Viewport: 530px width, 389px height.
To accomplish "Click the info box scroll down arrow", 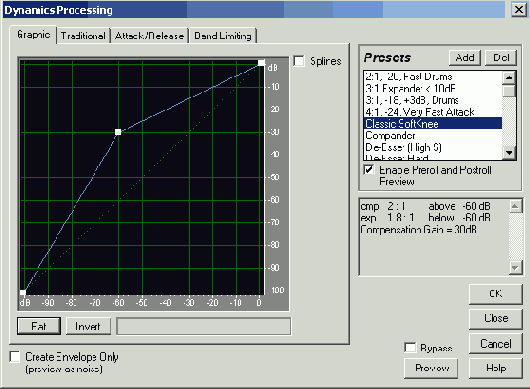I will point(515,268).
